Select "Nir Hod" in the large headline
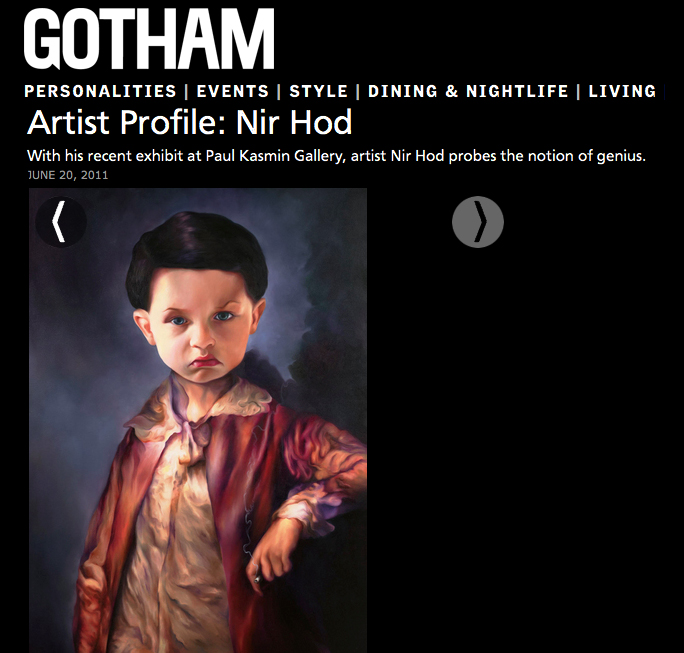Image resolution: width=684 pixels, height=653 pixels. (294, 122)
